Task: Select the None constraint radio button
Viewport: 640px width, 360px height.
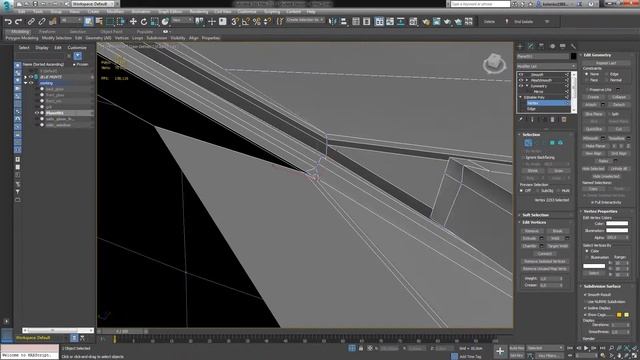Action: click(587, 74)
